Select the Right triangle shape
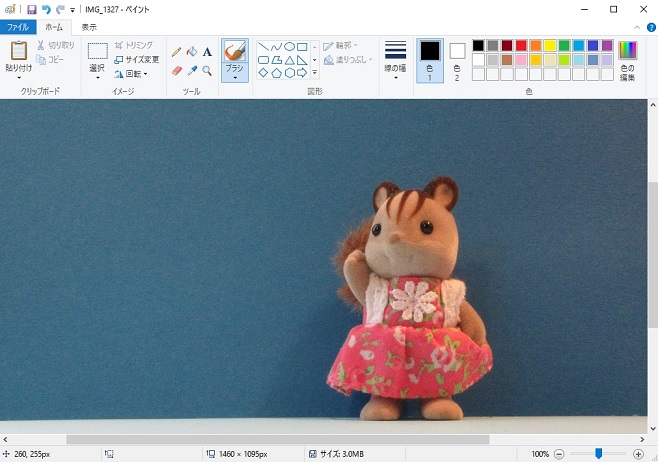This screenshot has height=462, width=658. click(302, 60)
